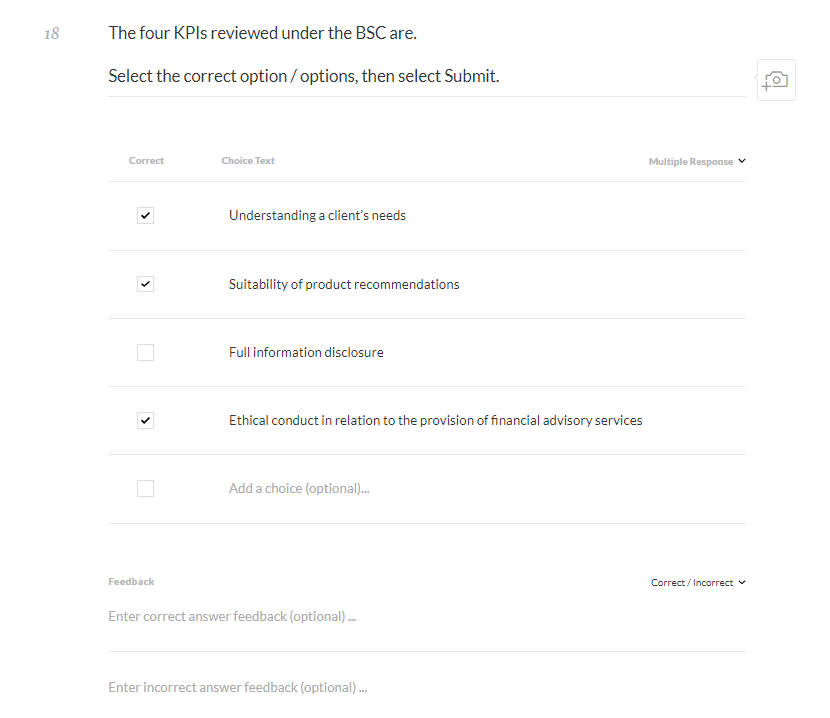This screenshot has height=718, width=830.
Task: Click the 'Correct' column header
Action: coord(146,161)
